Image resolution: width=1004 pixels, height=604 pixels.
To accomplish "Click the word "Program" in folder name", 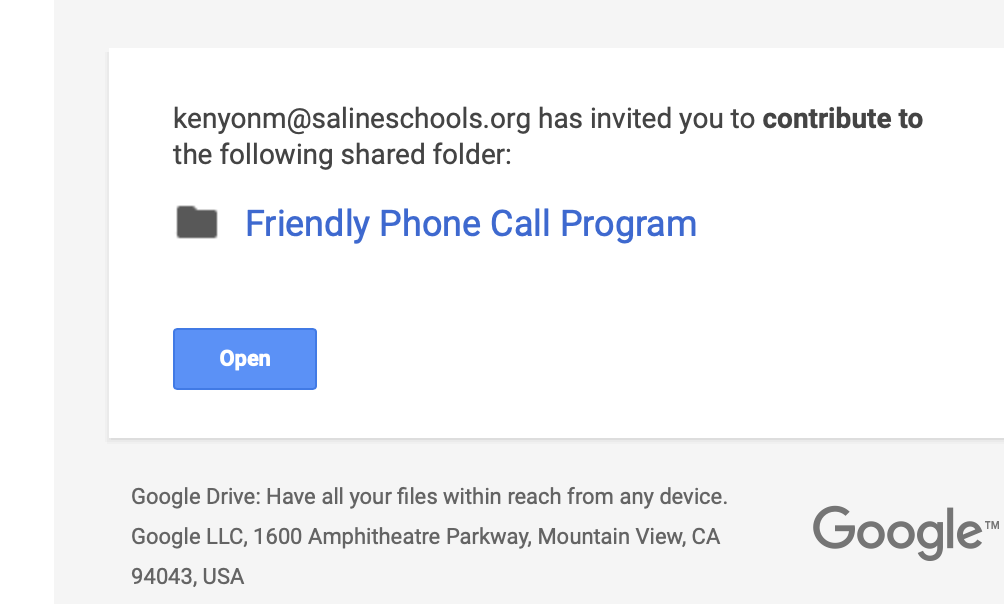I will coord(628,223).
